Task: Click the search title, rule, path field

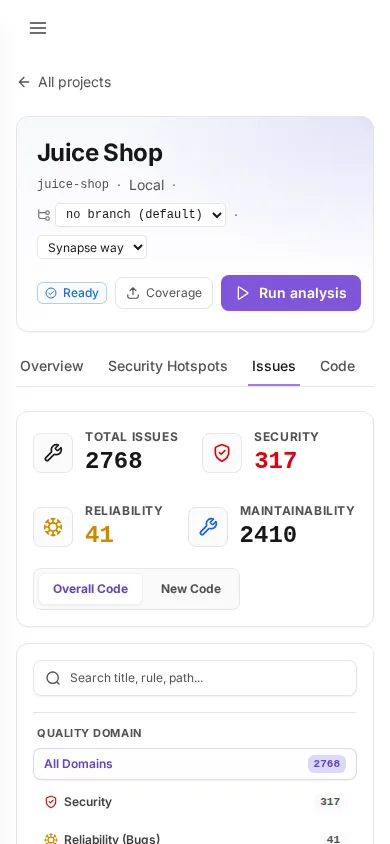Action: click(x=195, y=678)
